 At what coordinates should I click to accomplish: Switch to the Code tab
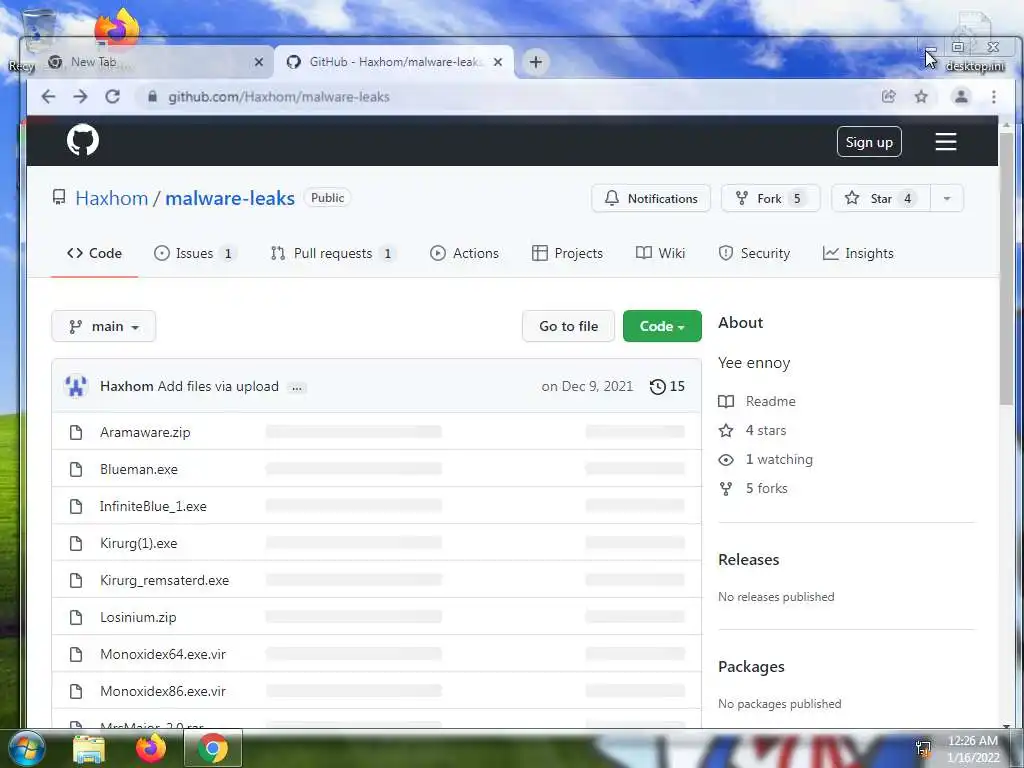tap(95, 253)
